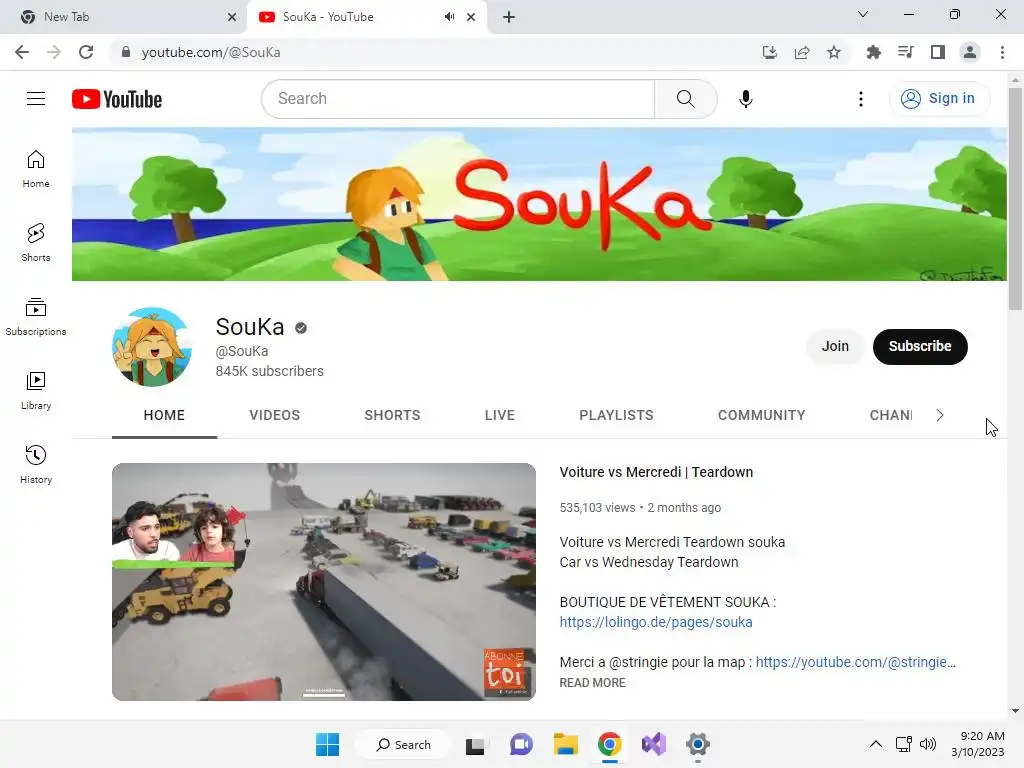The image size is (1024, 768).
Task: Open media controls icon in toolbar
Action: 905,52
